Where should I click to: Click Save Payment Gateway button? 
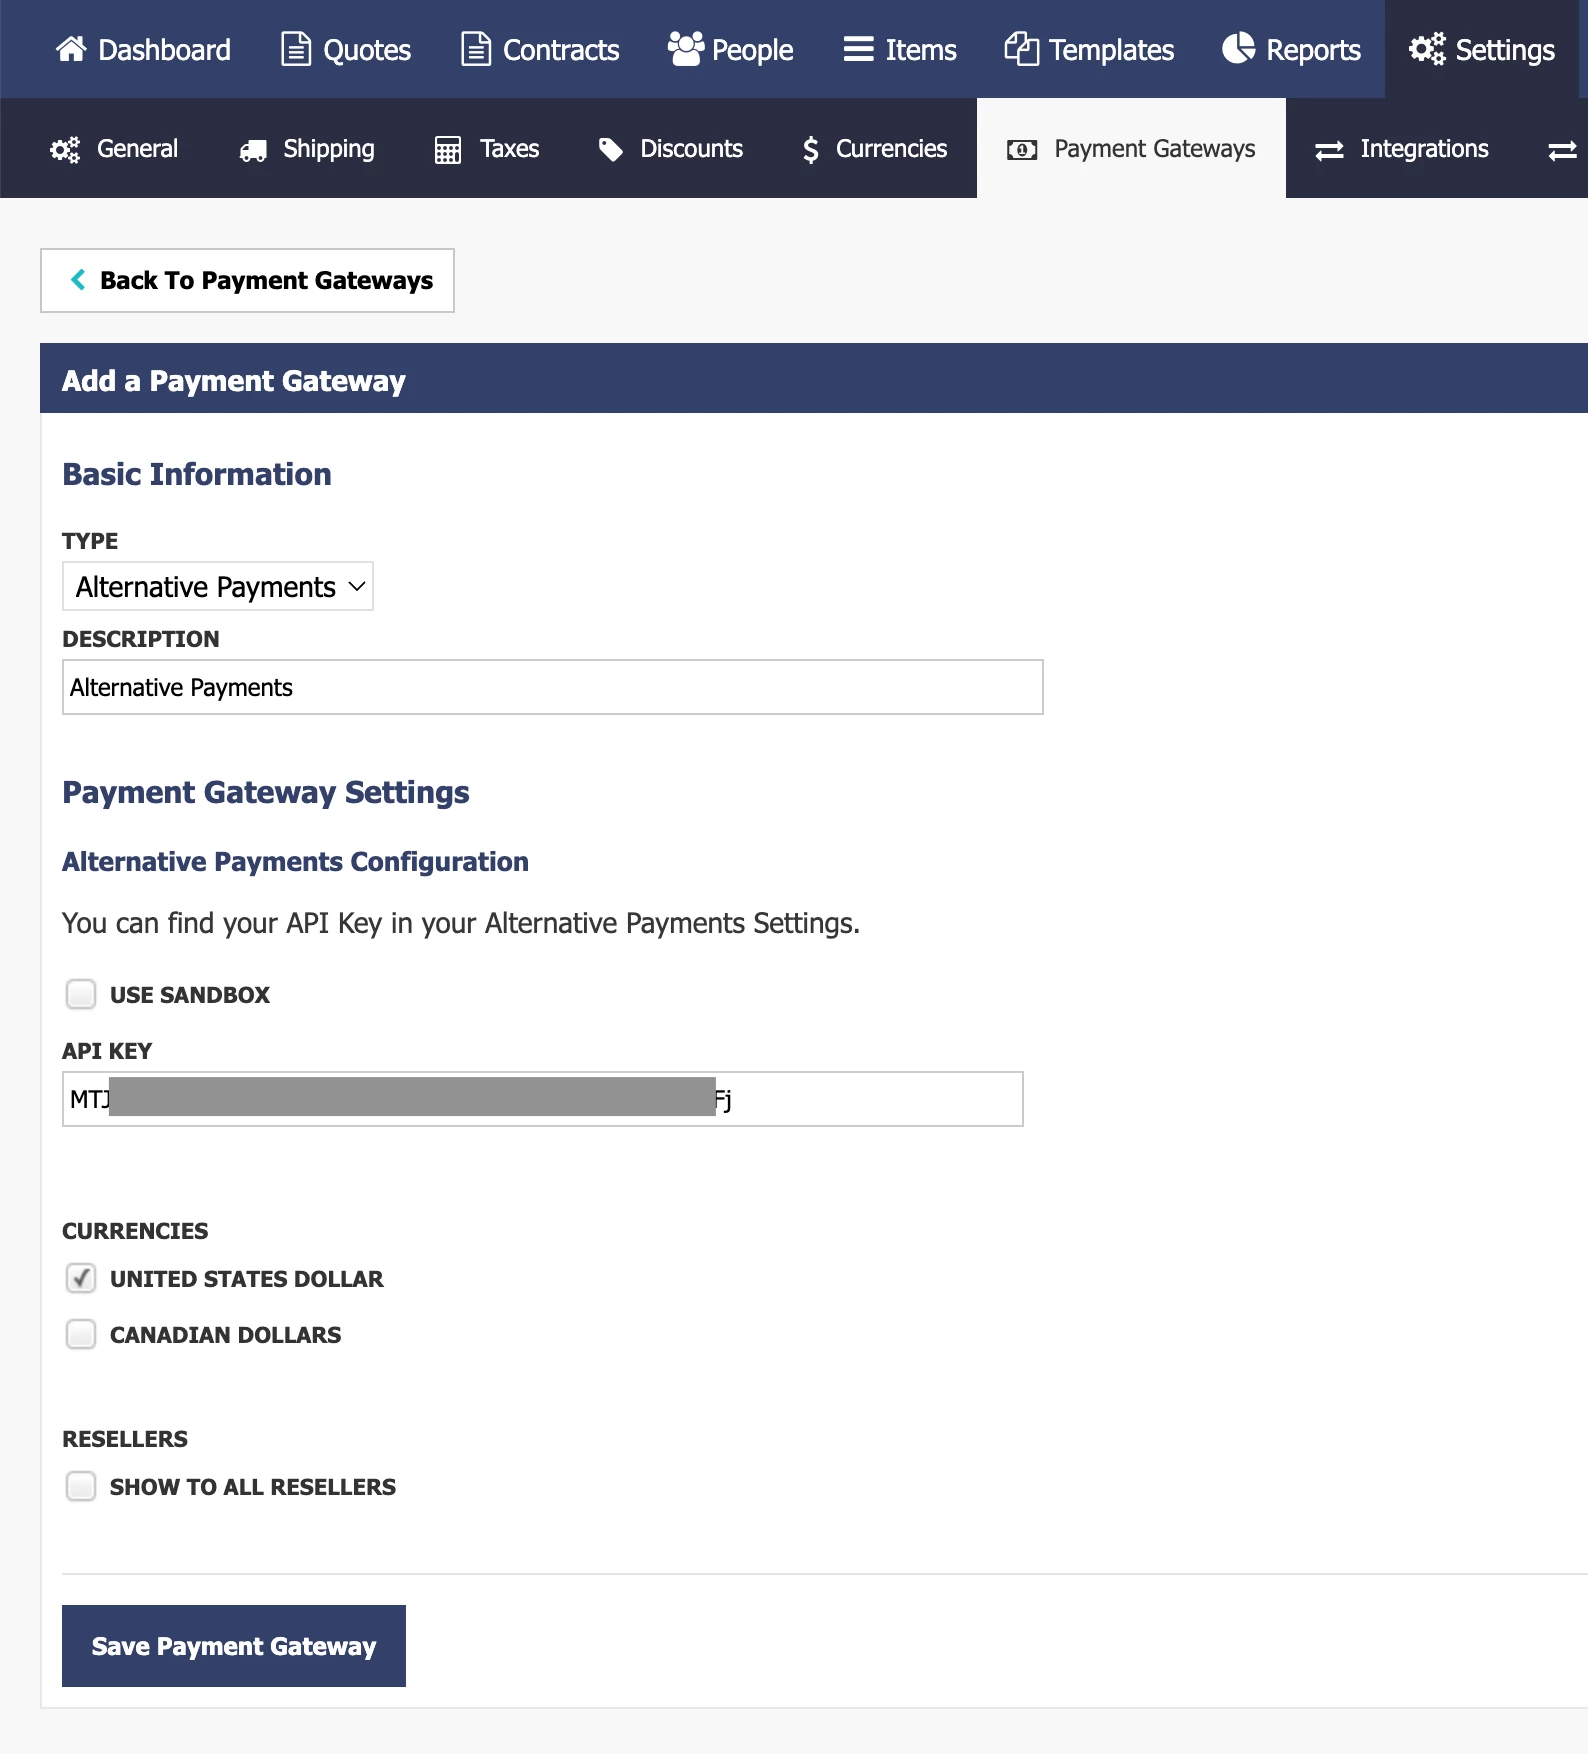click(x=234, y=1646)
